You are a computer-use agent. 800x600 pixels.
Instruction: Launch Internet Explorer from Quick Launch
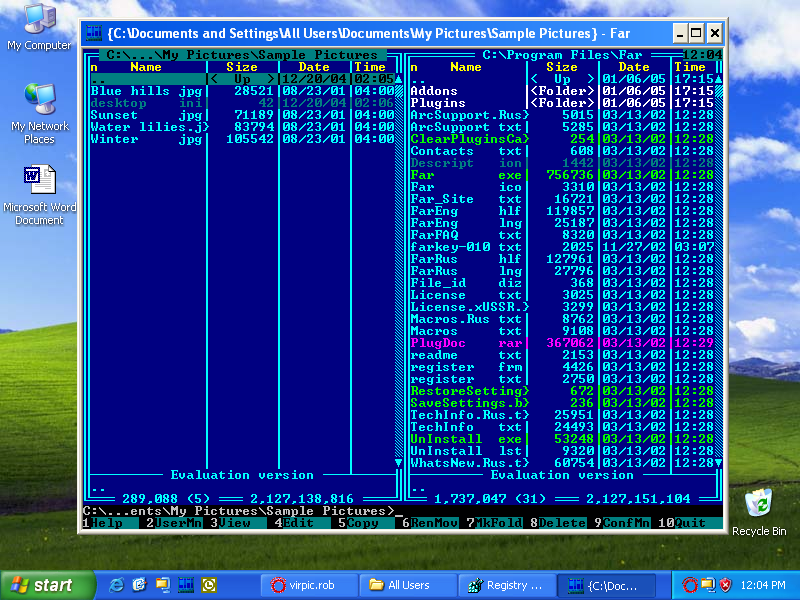point(116,585)
